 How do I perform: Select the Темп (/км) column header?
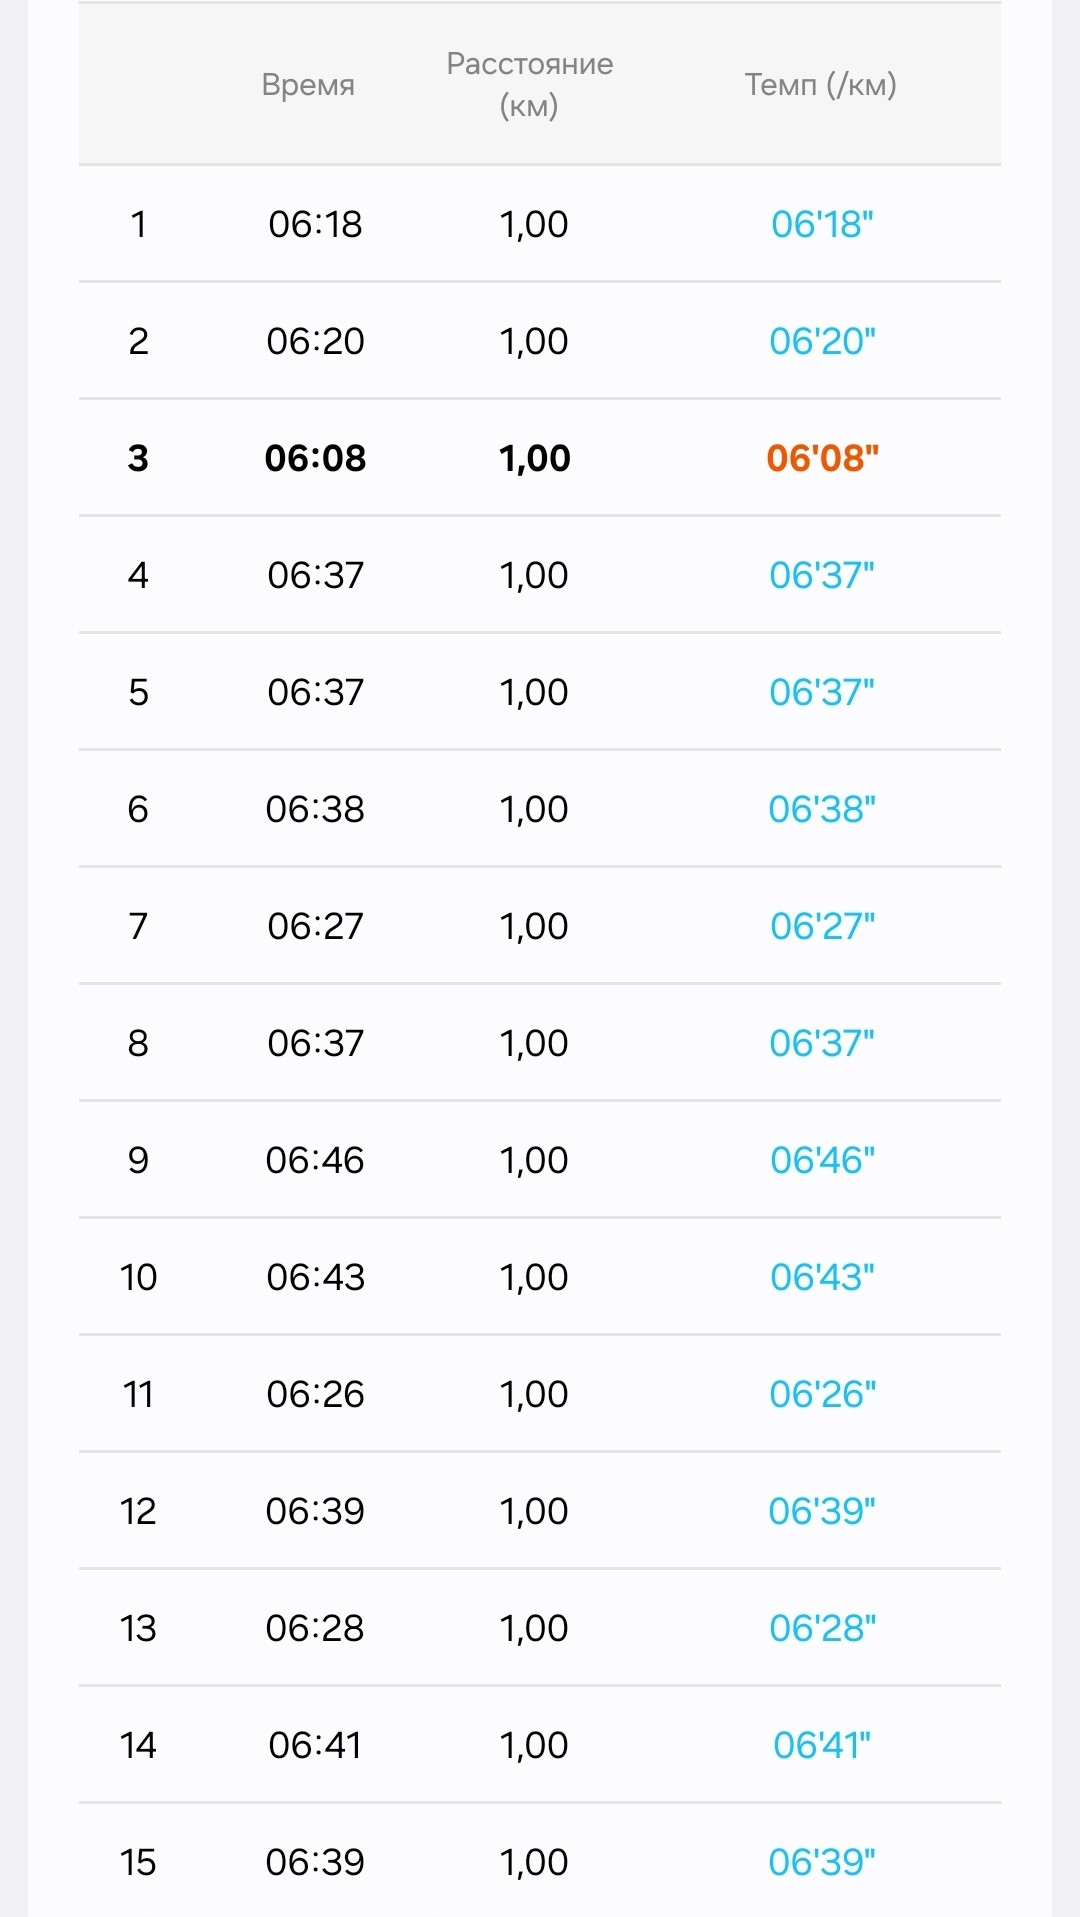tap(820, 85)
